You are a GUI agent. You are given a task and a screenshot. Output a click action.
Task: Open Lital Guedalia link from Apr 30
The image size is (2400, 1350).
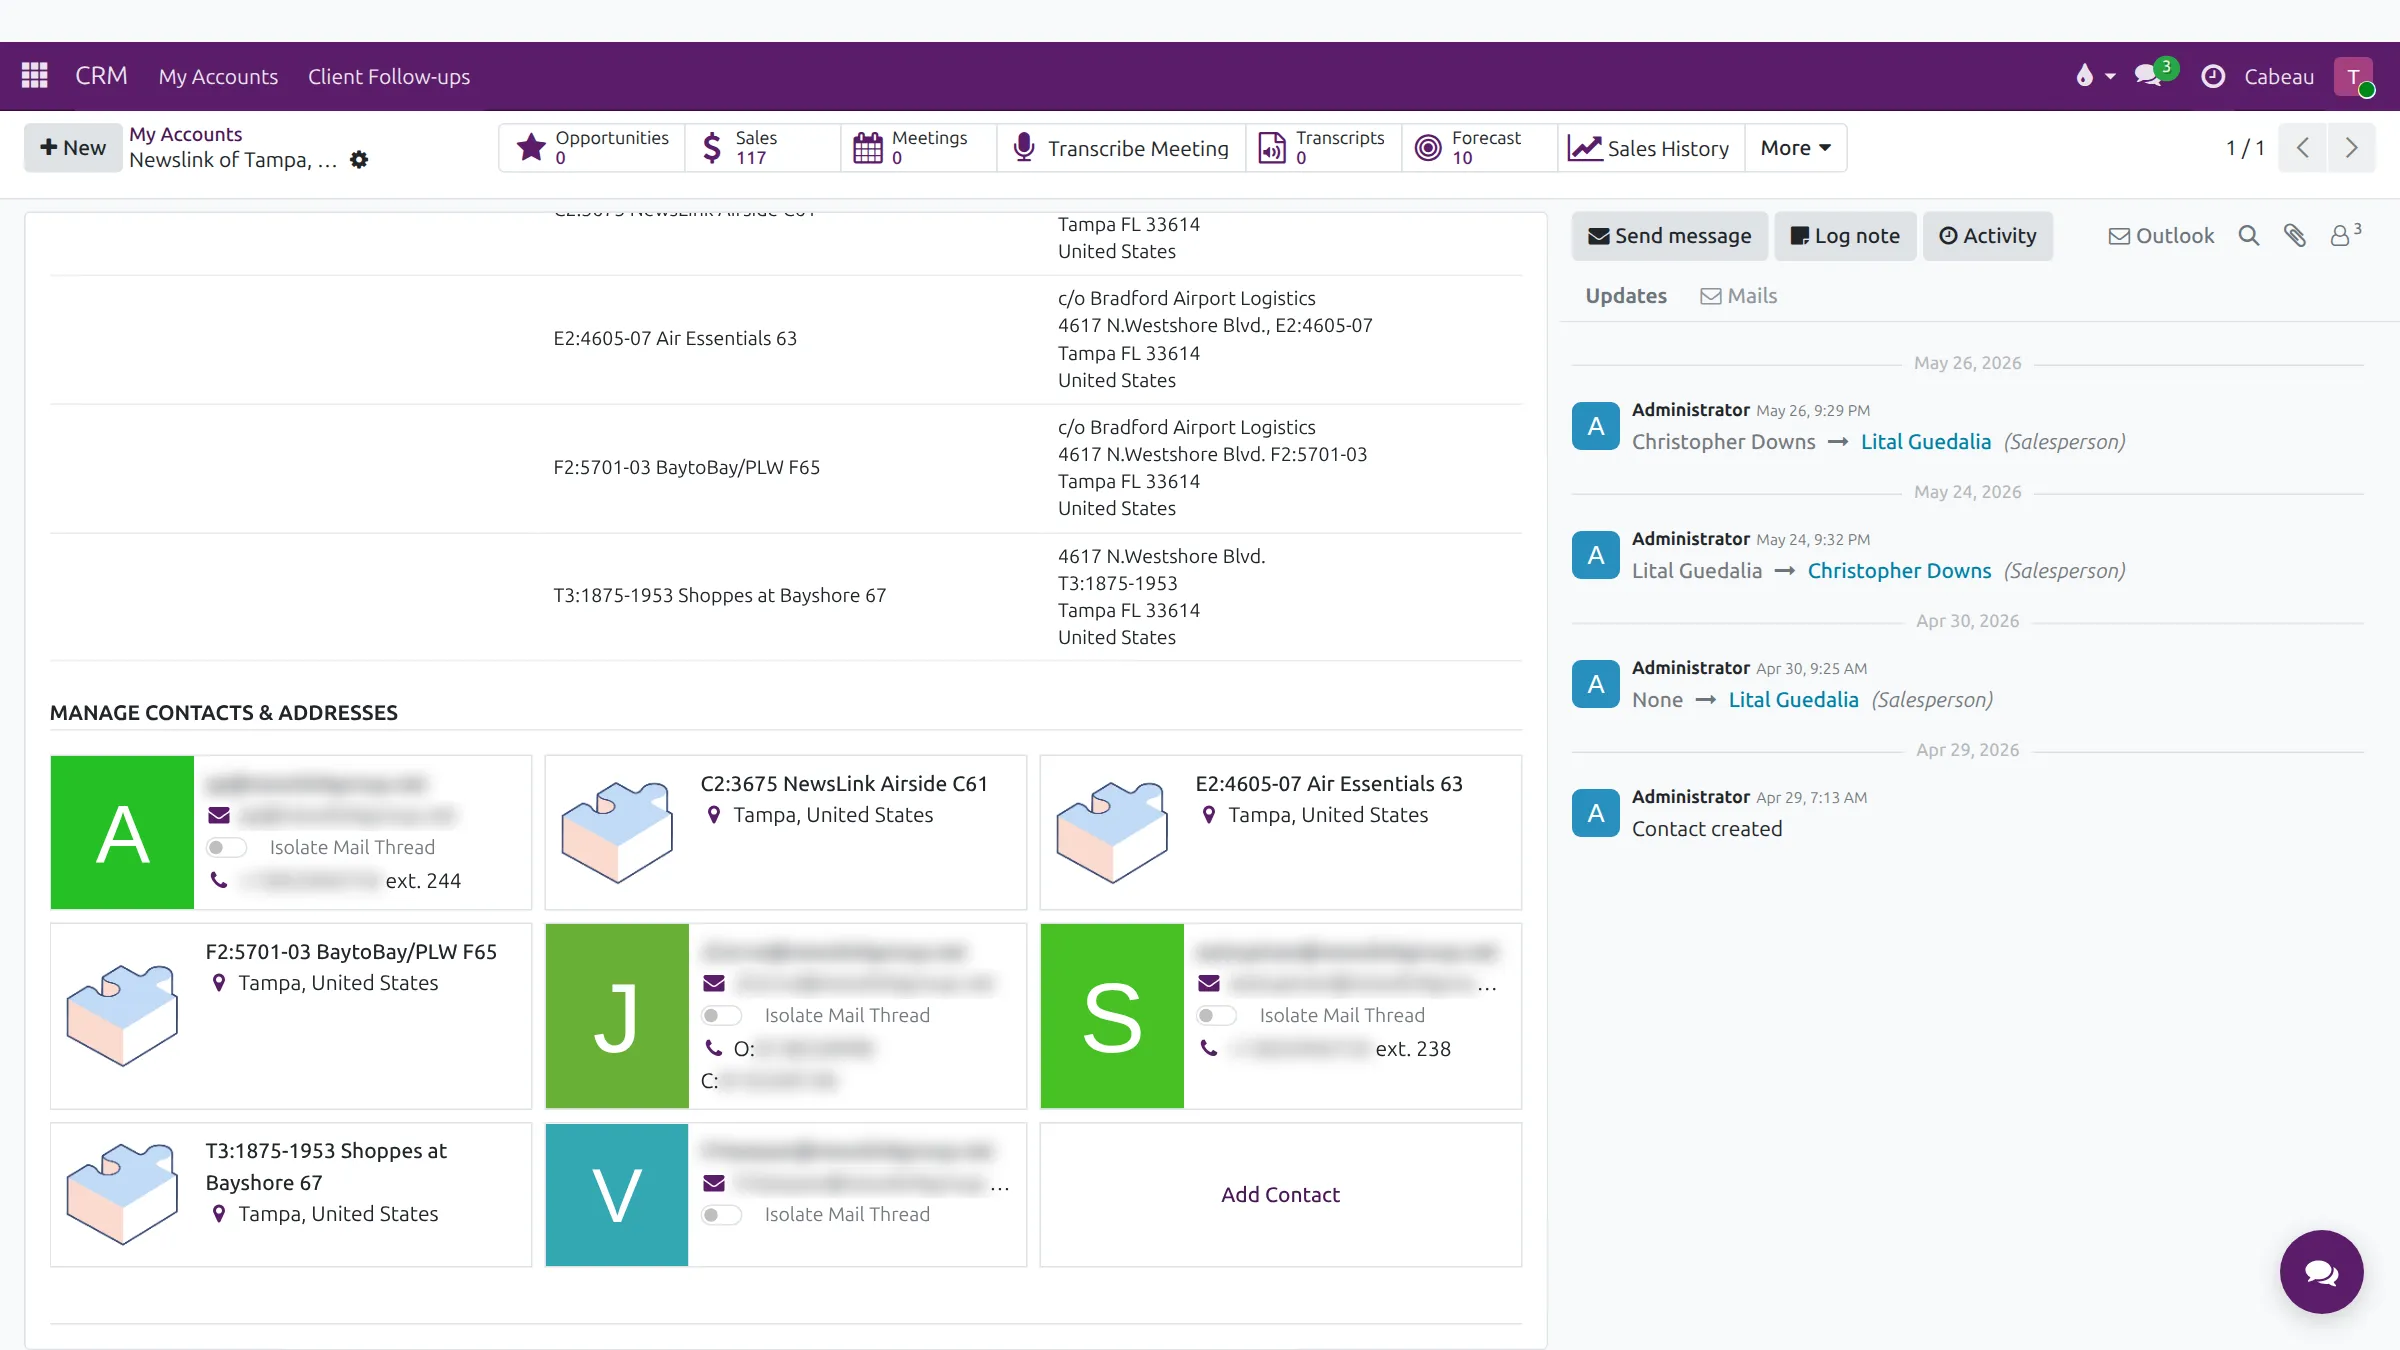coord(1794,700)
